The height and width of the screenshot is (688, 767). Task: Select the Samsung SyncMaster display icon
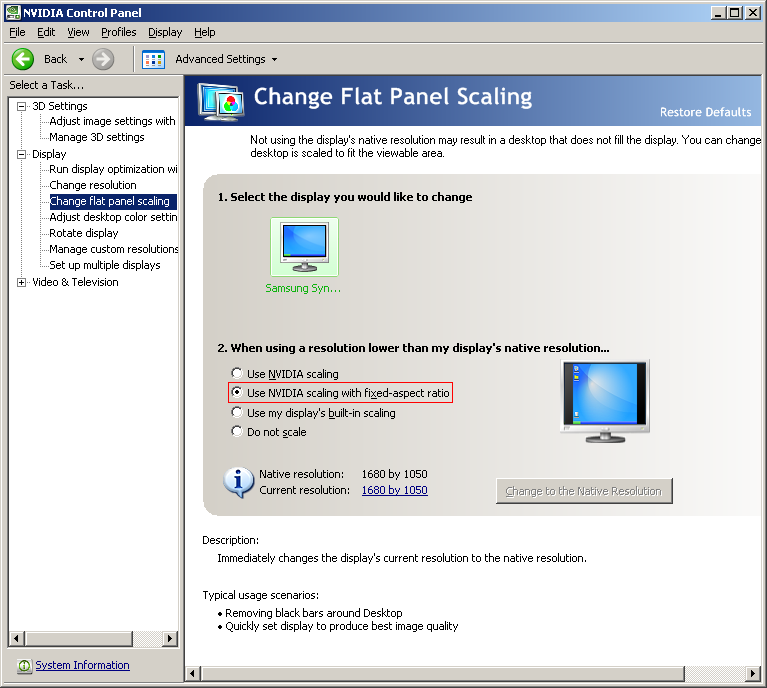pos(304,247)
